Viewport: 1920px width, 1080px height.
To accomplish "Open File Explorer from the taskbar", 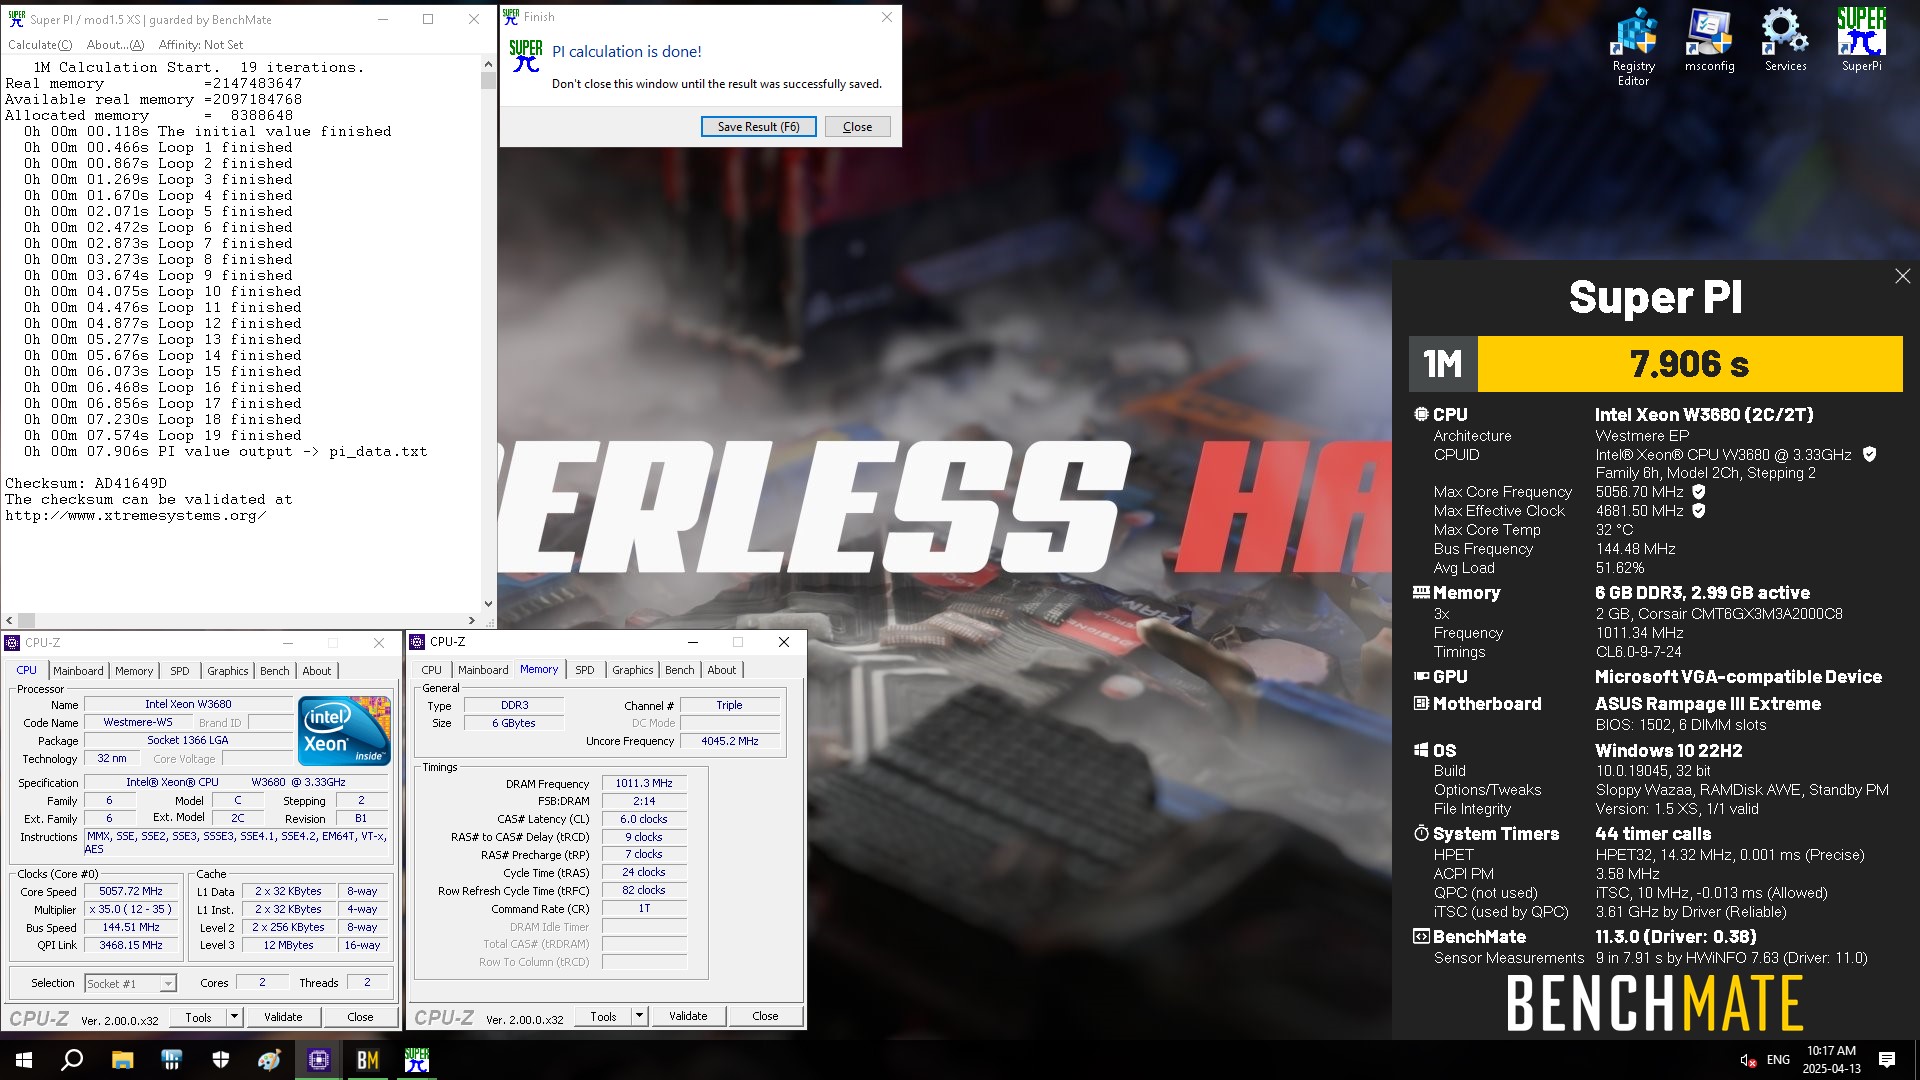I will [x=122, y=1060].
